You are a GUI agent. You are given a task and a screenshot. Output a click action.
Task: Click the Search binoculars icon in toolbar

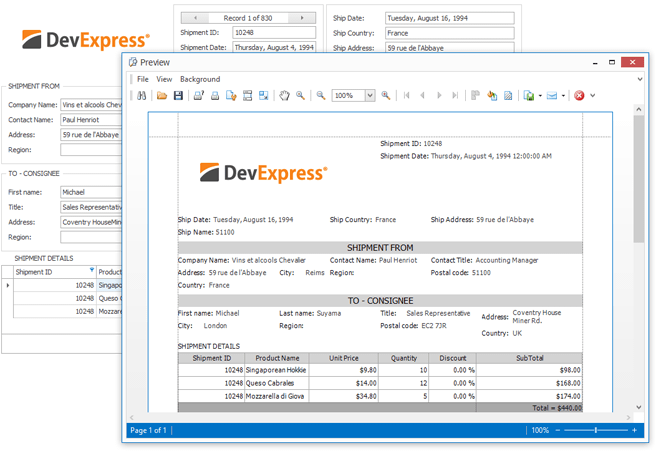(x=142, y=95)
